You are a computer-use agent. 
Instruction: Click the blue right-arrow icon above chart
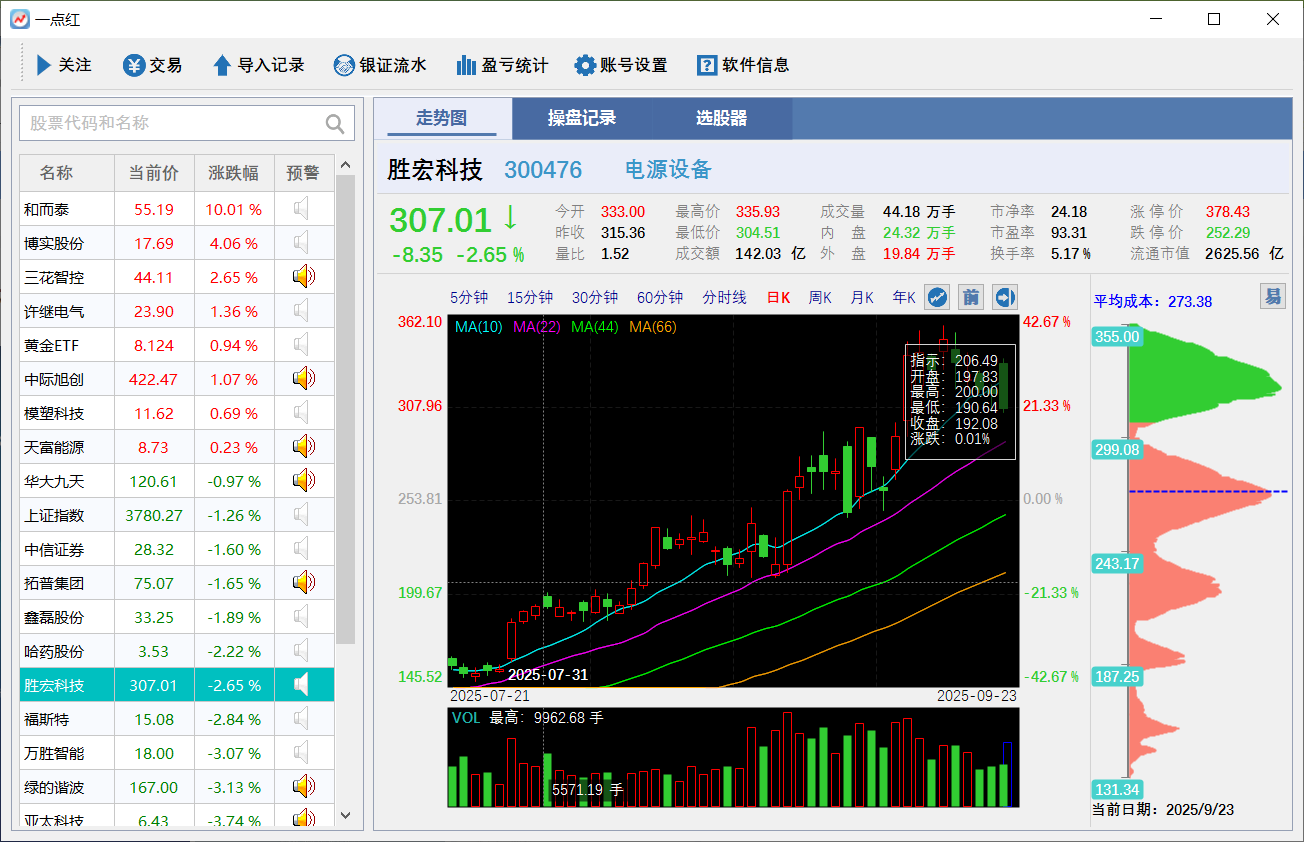point(1005,297)
